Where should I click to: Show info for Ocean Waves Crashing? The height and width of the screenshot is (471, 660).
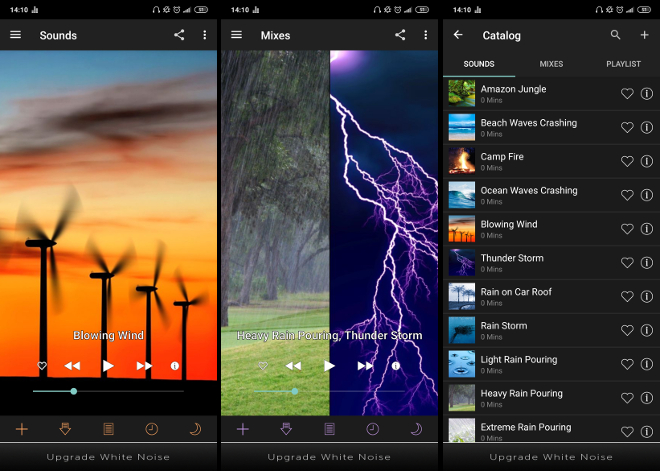click(646, 195)
